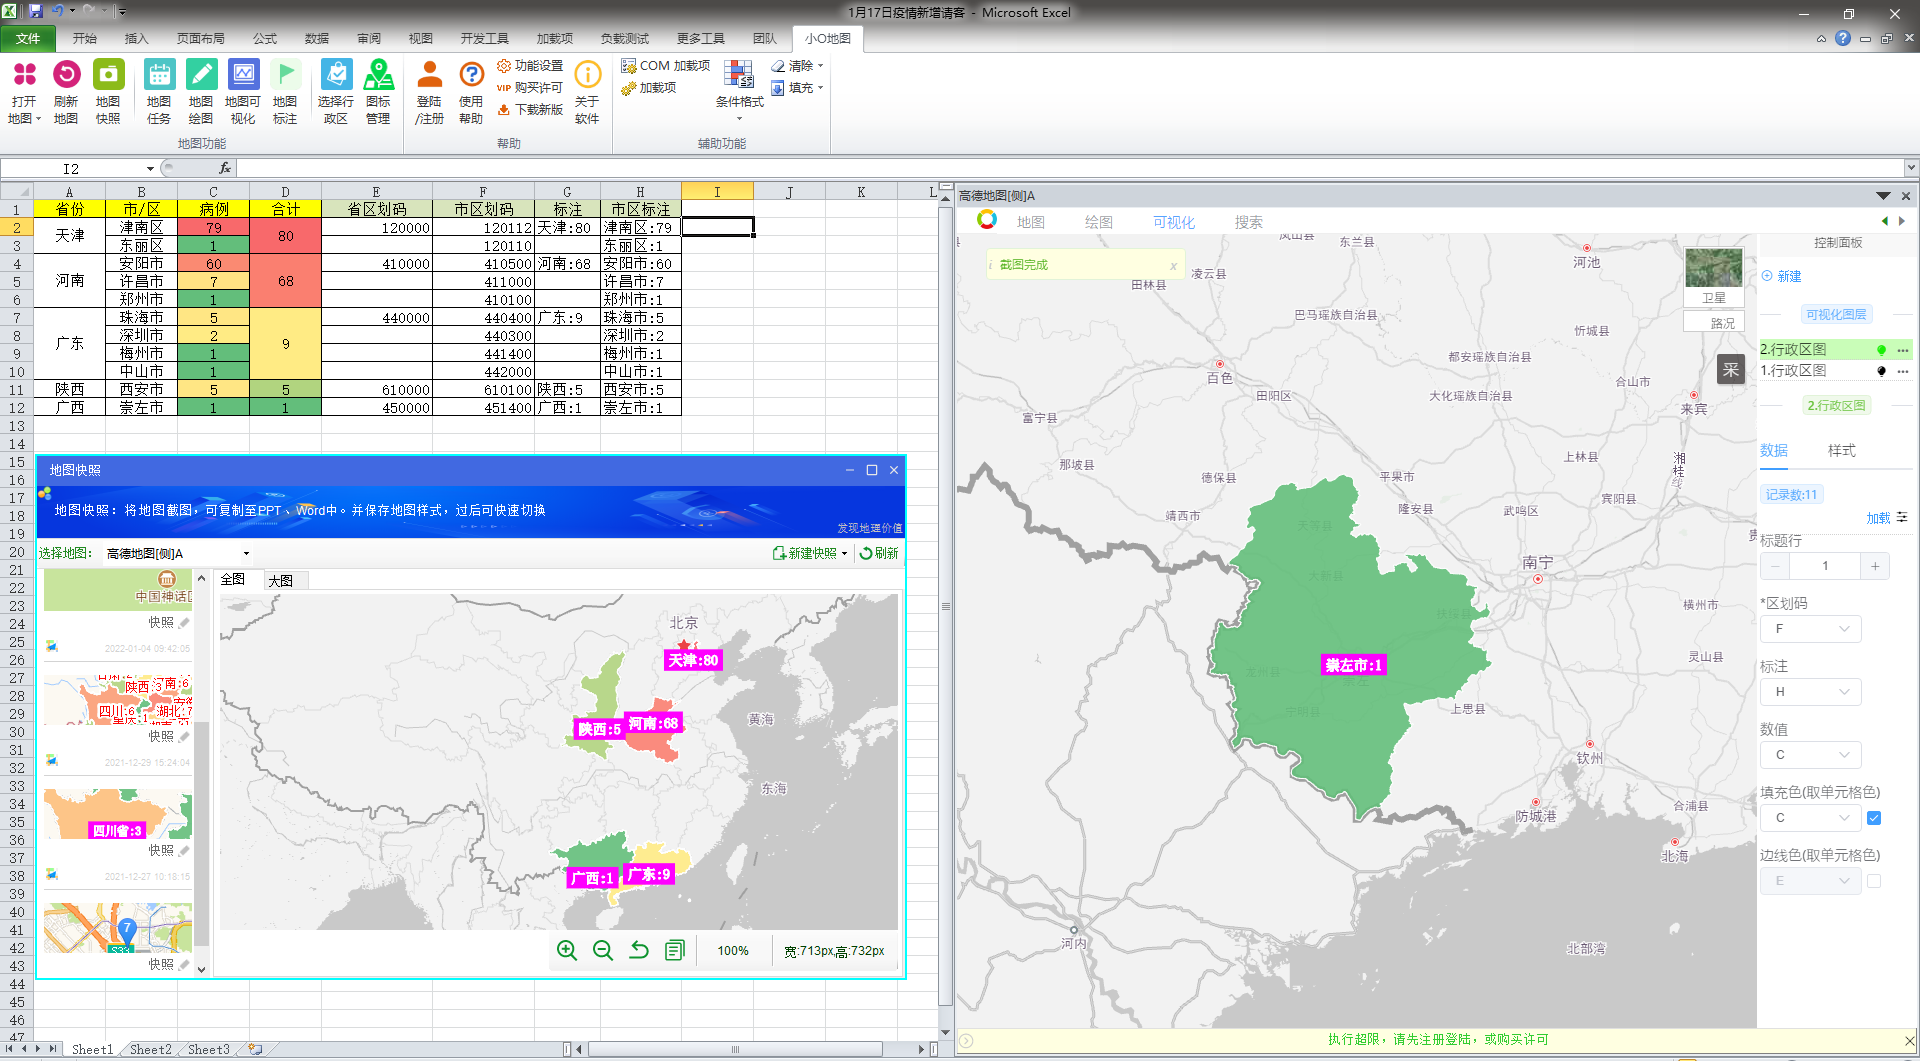This screenshot has width=1920, height=1061.
Task: Open 加载项 (Add-ins) gear item in ribbon
Action: coord(649,88)
